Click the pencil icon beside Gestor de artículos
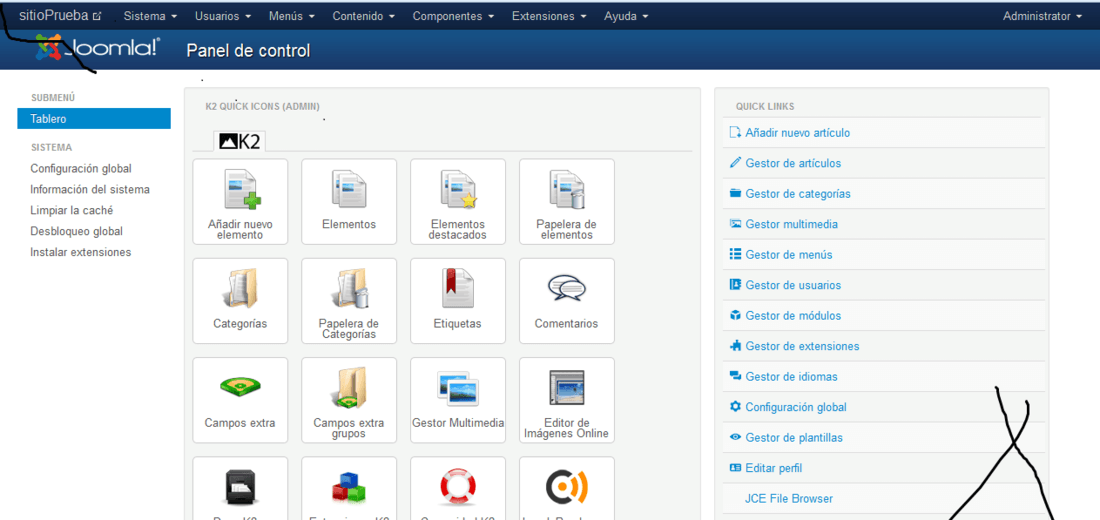 coord(735,163)
